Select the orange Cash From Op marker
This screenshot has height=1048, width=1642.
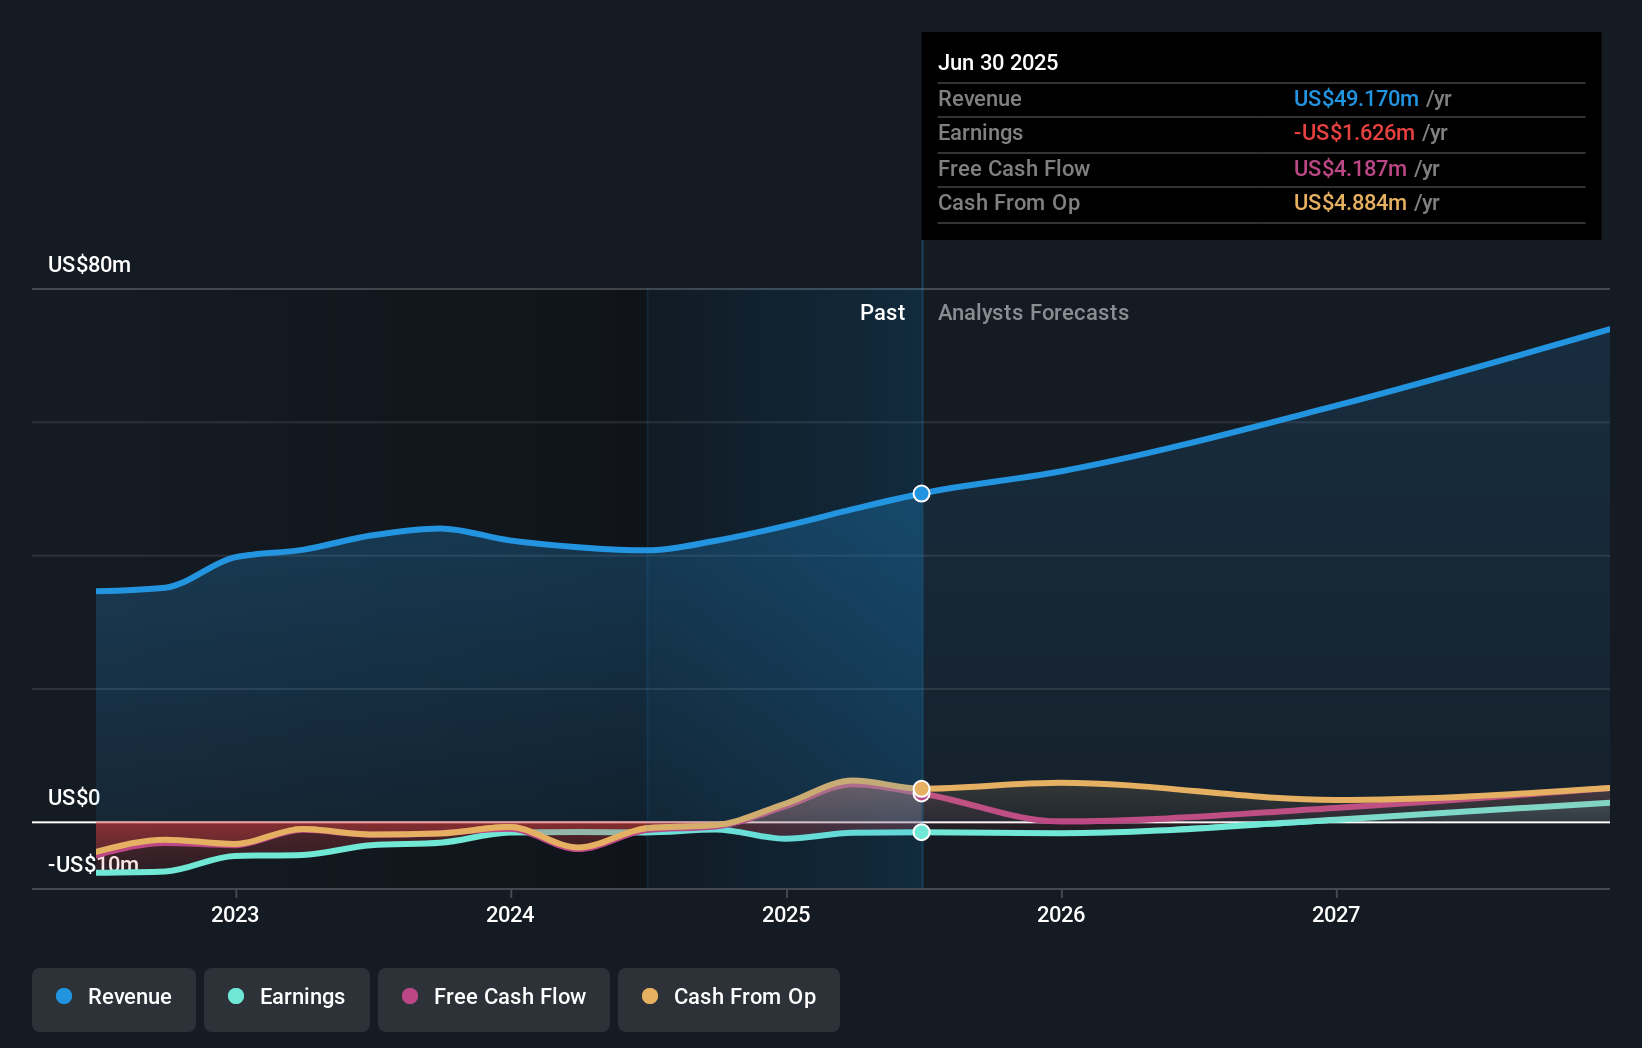coord(921,790)
